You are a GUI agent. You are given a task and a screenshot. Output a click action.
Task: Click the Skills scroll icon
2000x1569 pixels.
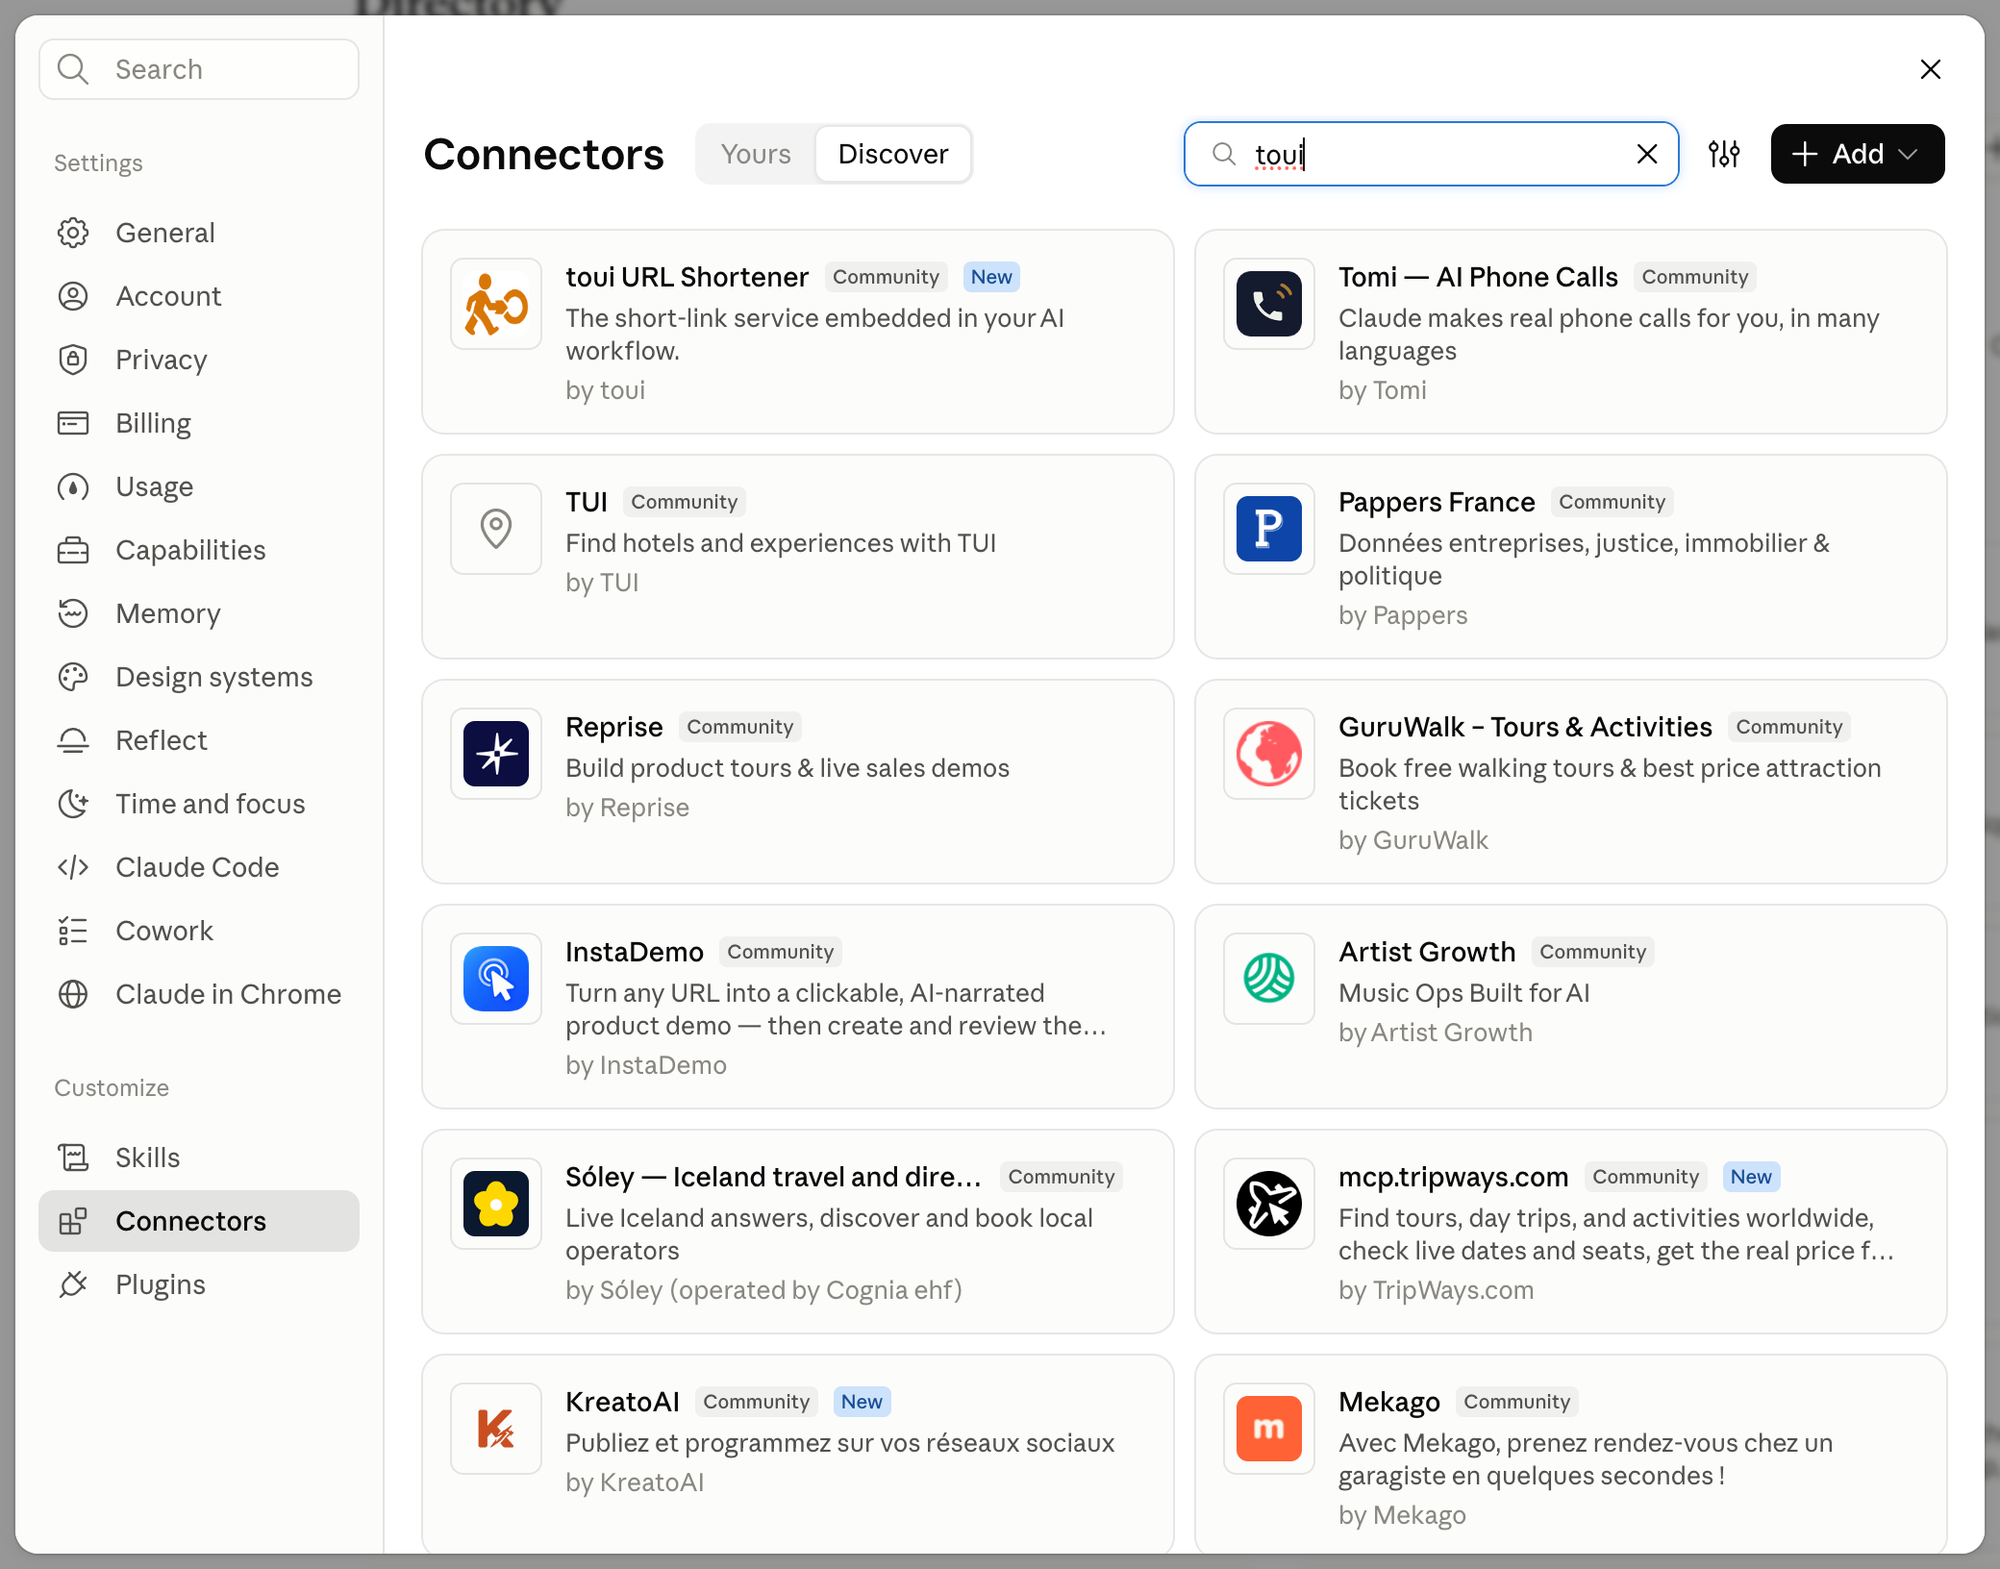click(73, 1157)
